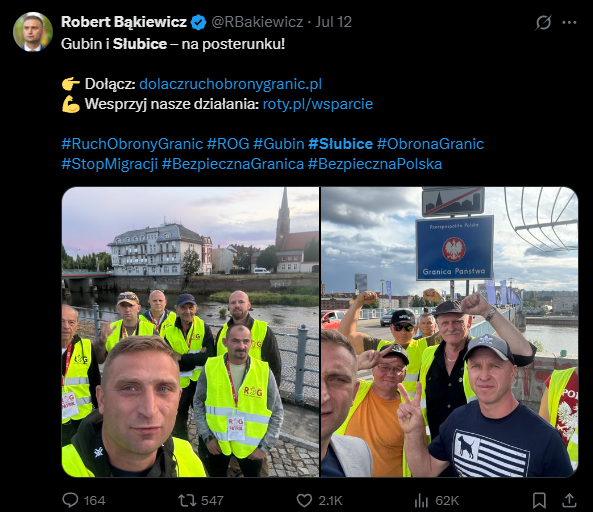Open Robert Bąkiewicz profile avatar

click(x=33, y=31)
